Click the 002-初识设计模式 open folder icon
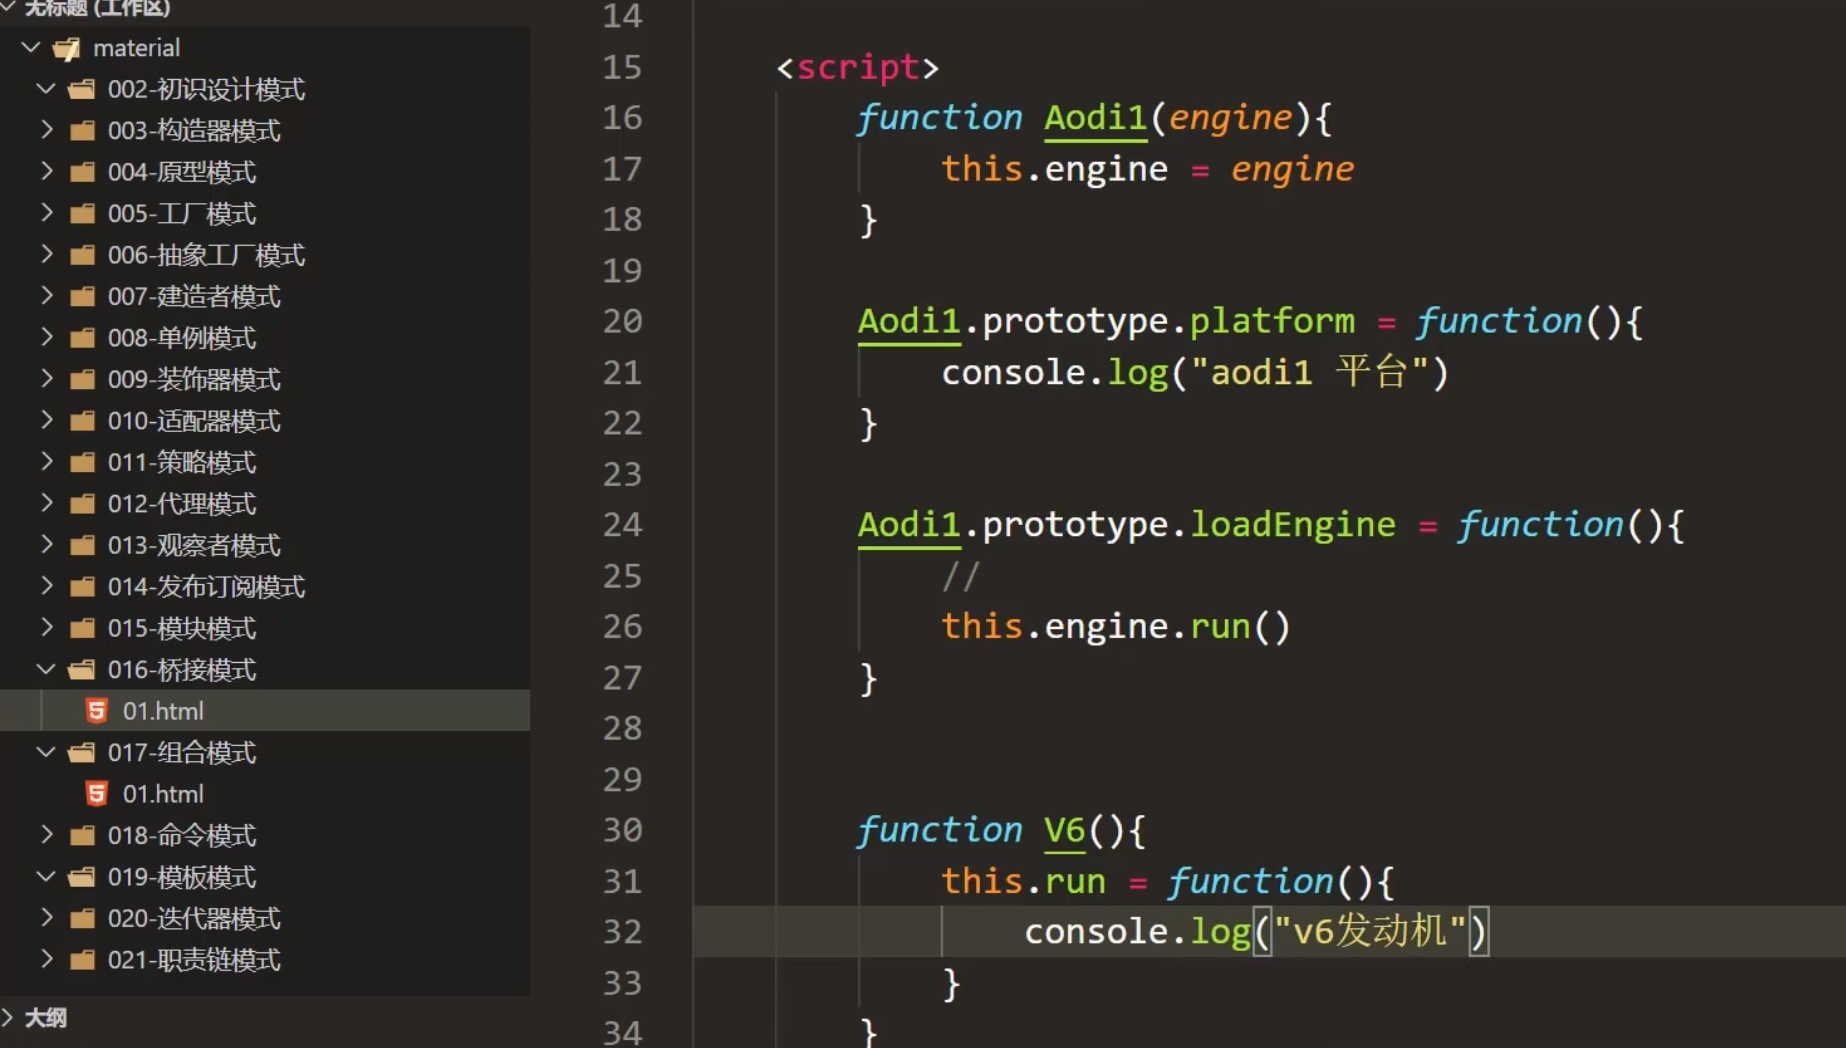Image resolution: width=1846 pixels, height=1048 pixels. point(82,89)
